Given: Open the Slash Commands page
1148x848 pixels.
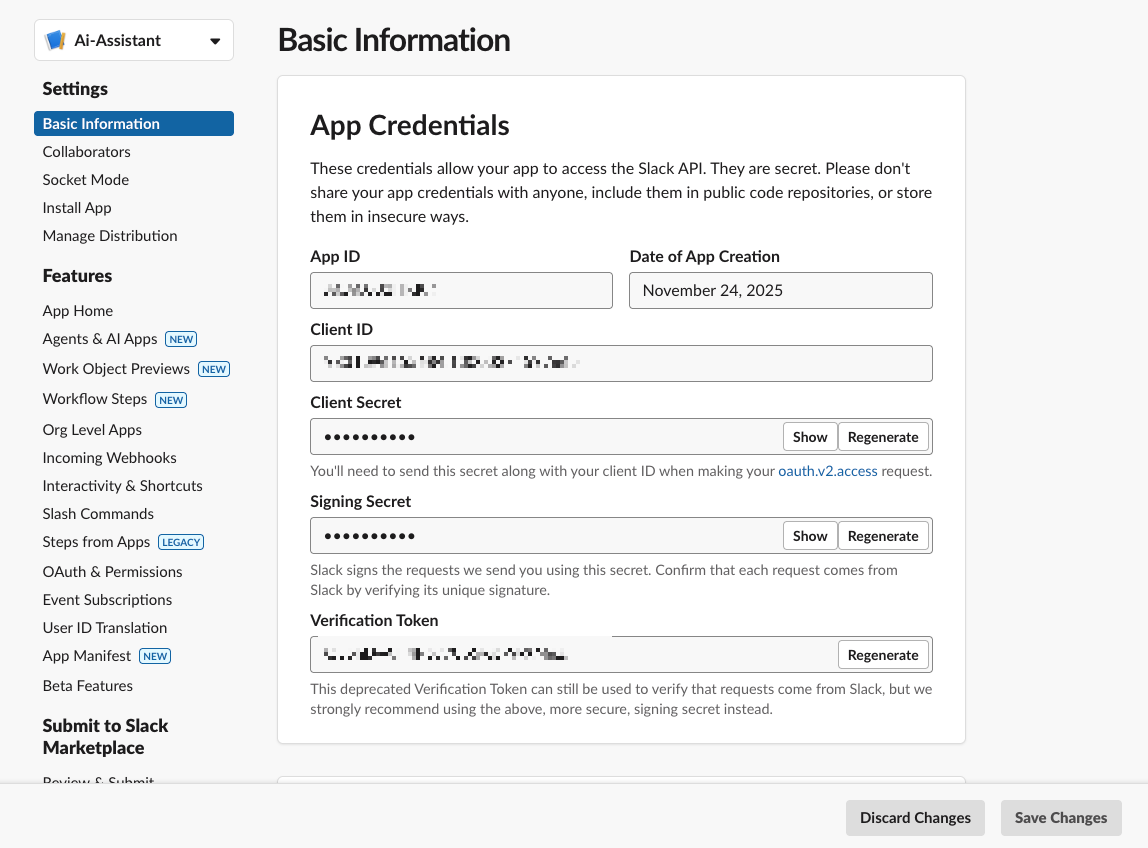Looking at the screenshot, I should pyautogui.click(x=98, y=514).
